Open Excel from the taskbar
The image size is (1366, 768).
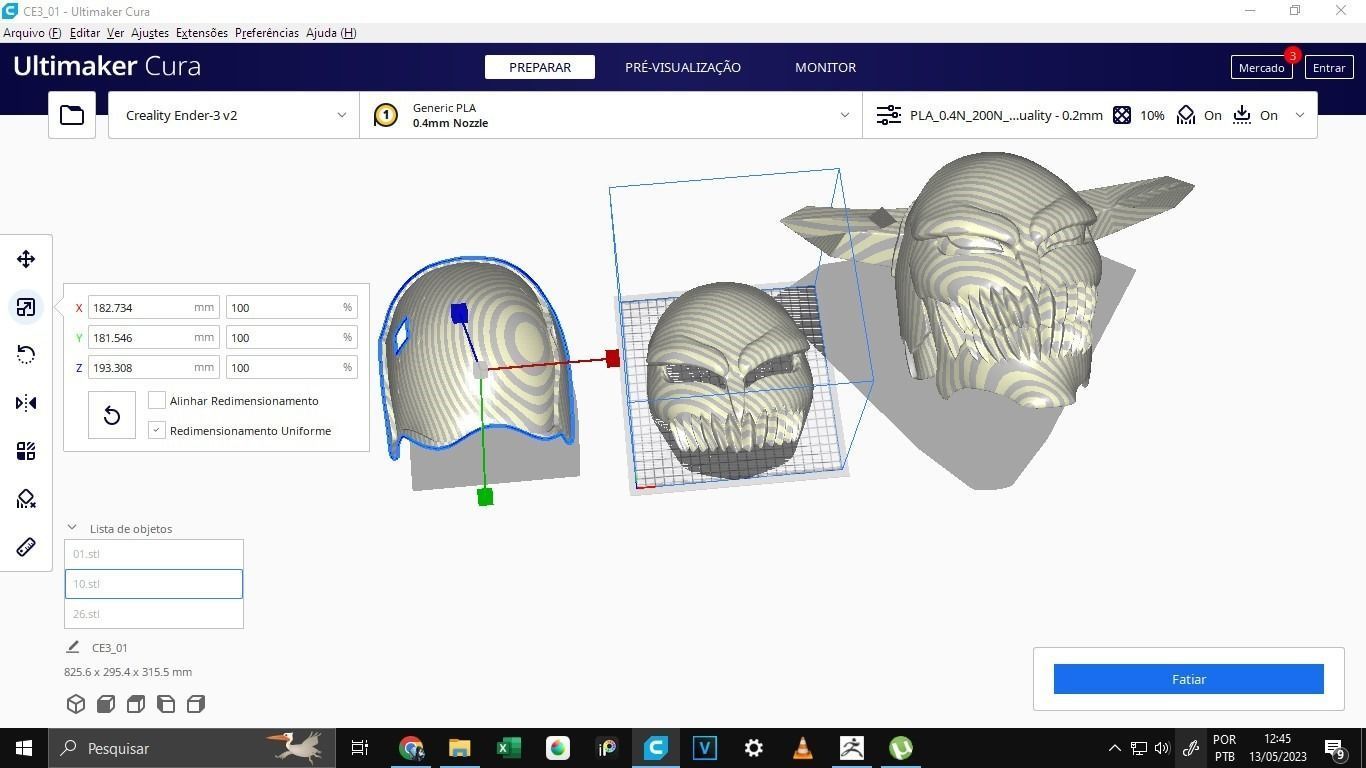pyautogui.click(x=509, y=748)
